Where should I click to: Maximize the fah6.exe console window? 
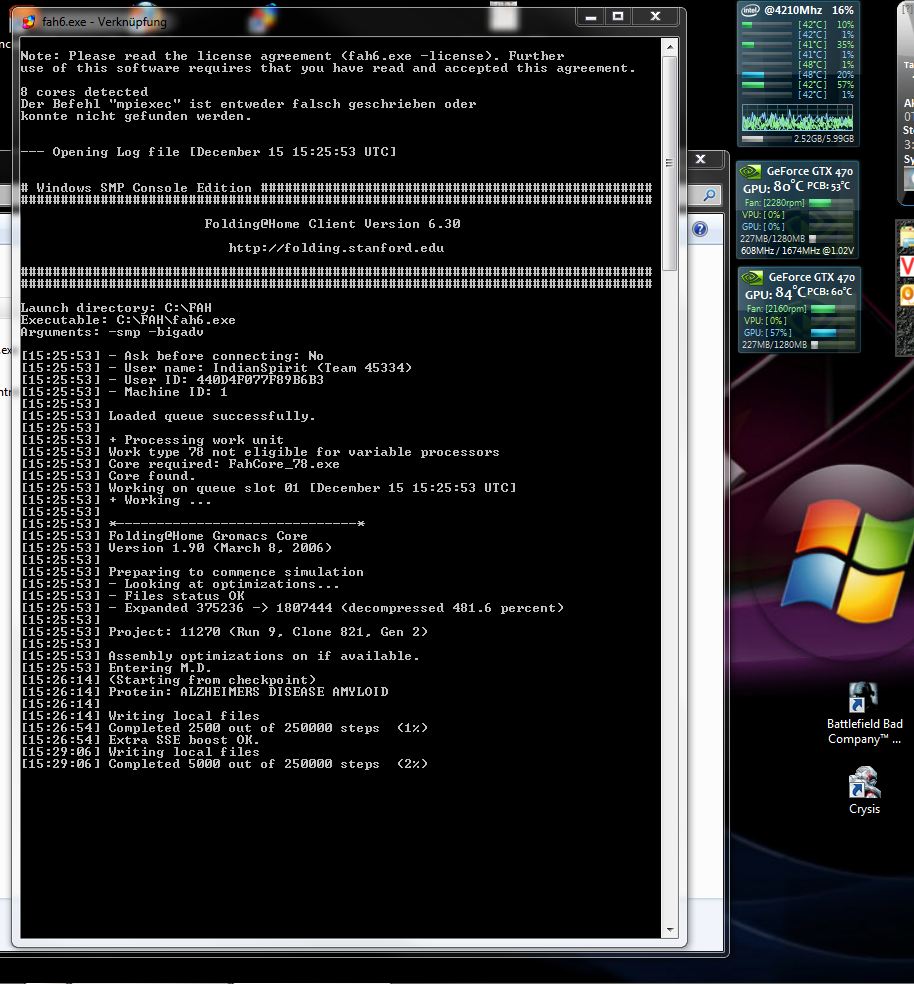pyautogui.click(x=618, y=17)
